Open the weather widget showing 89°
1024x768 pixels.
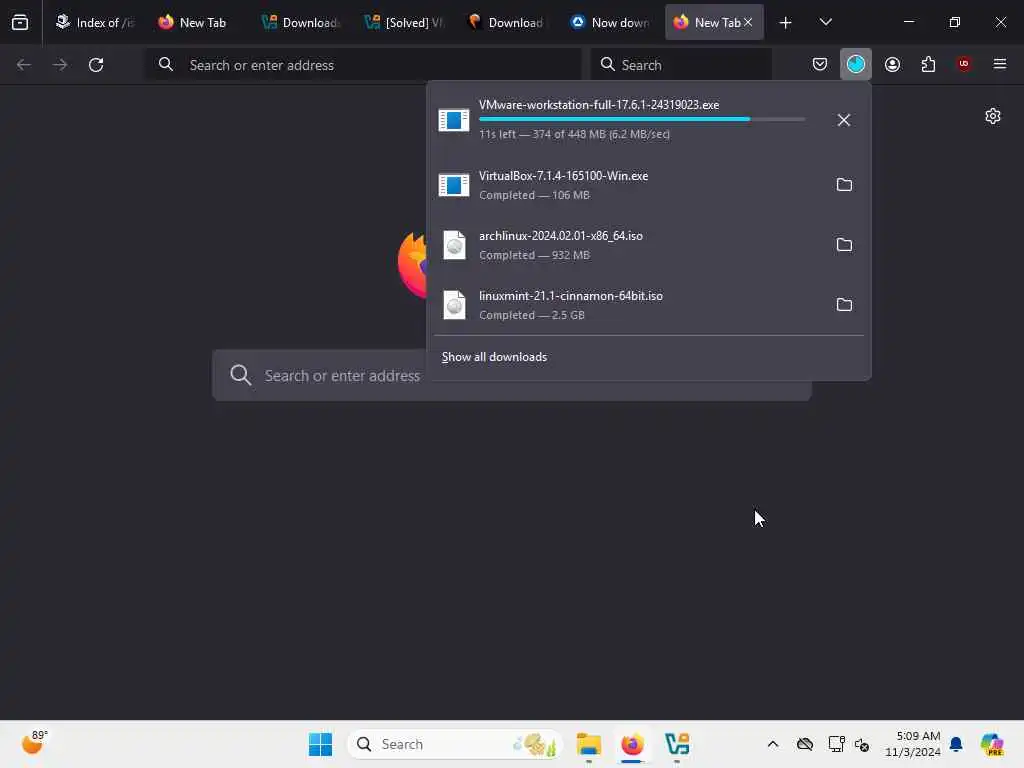point(34,743)
